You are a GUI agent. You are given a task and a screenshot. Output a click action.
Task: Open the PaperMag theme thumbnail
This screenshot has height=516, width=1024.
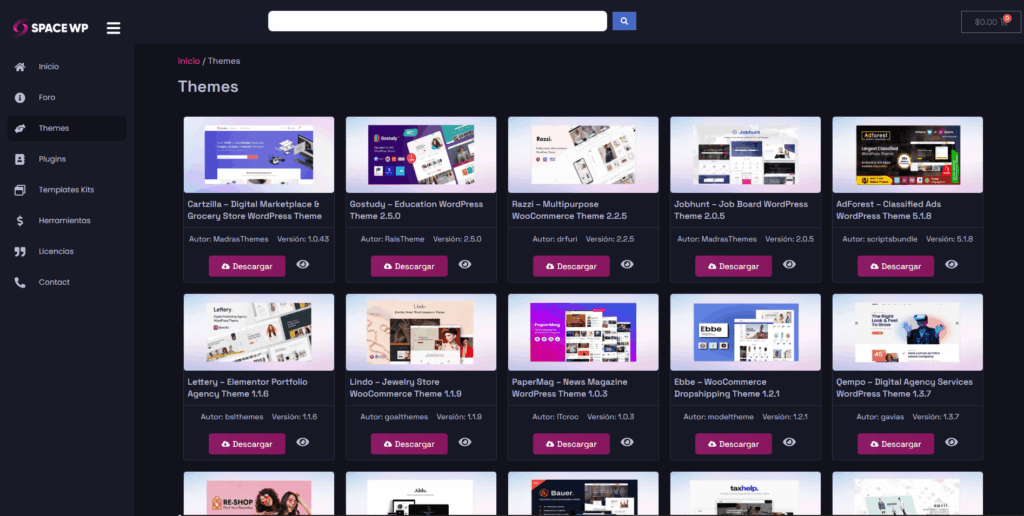click(583, 332)
